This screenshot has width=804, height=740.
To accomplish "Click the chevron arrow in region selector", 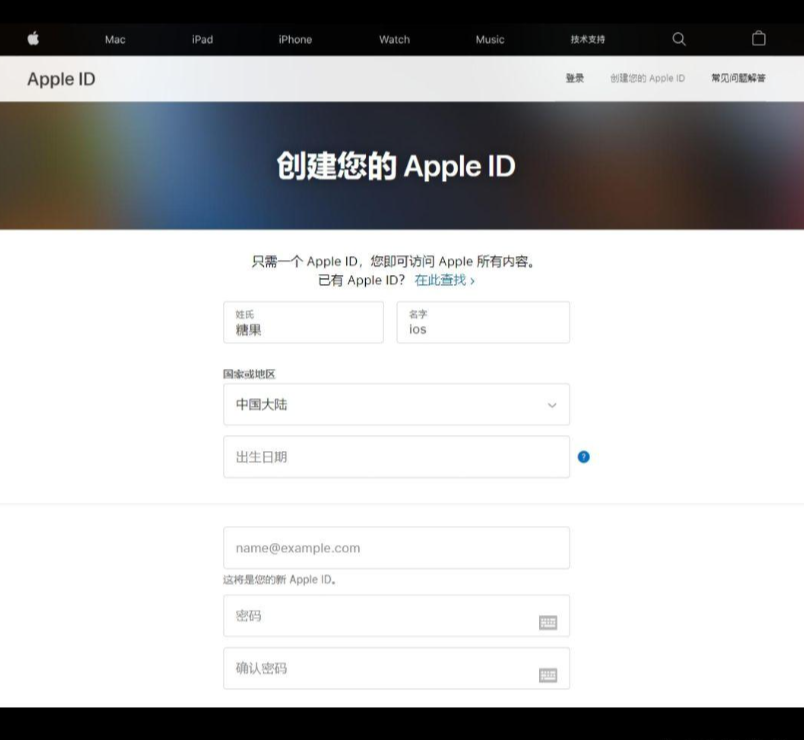I will pos(552,405).
